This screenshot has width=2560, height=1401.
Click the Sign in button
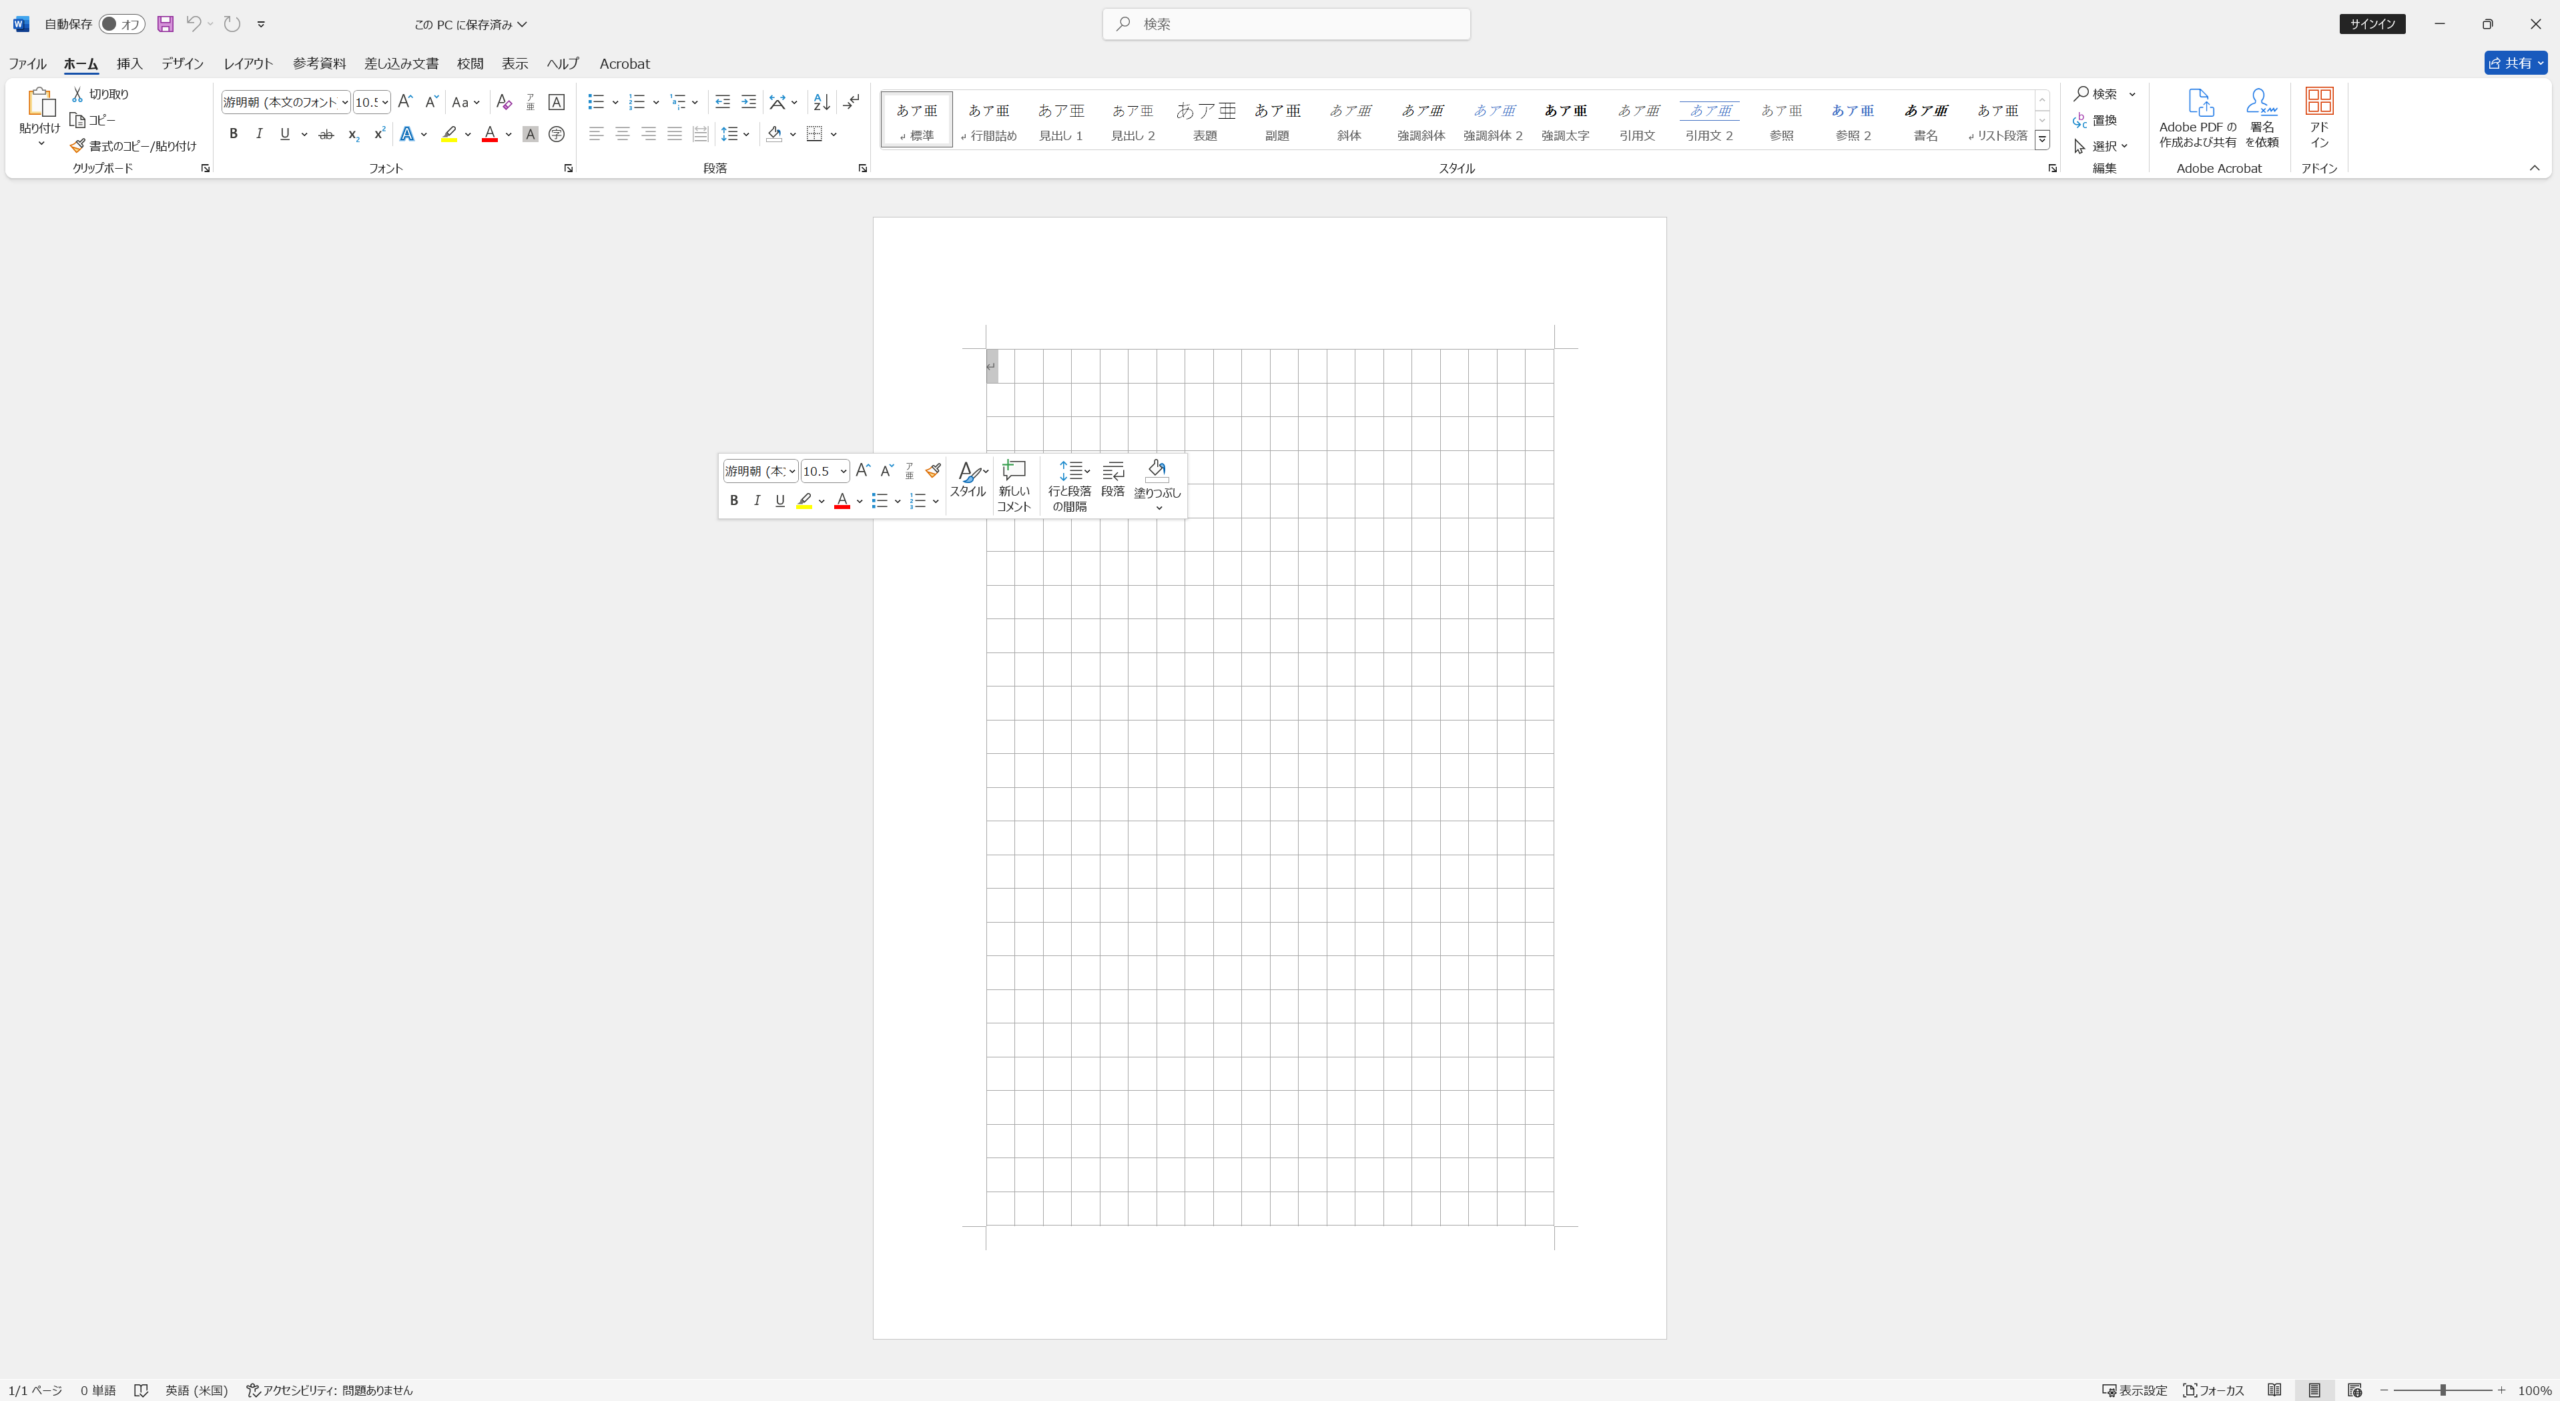2372,24
